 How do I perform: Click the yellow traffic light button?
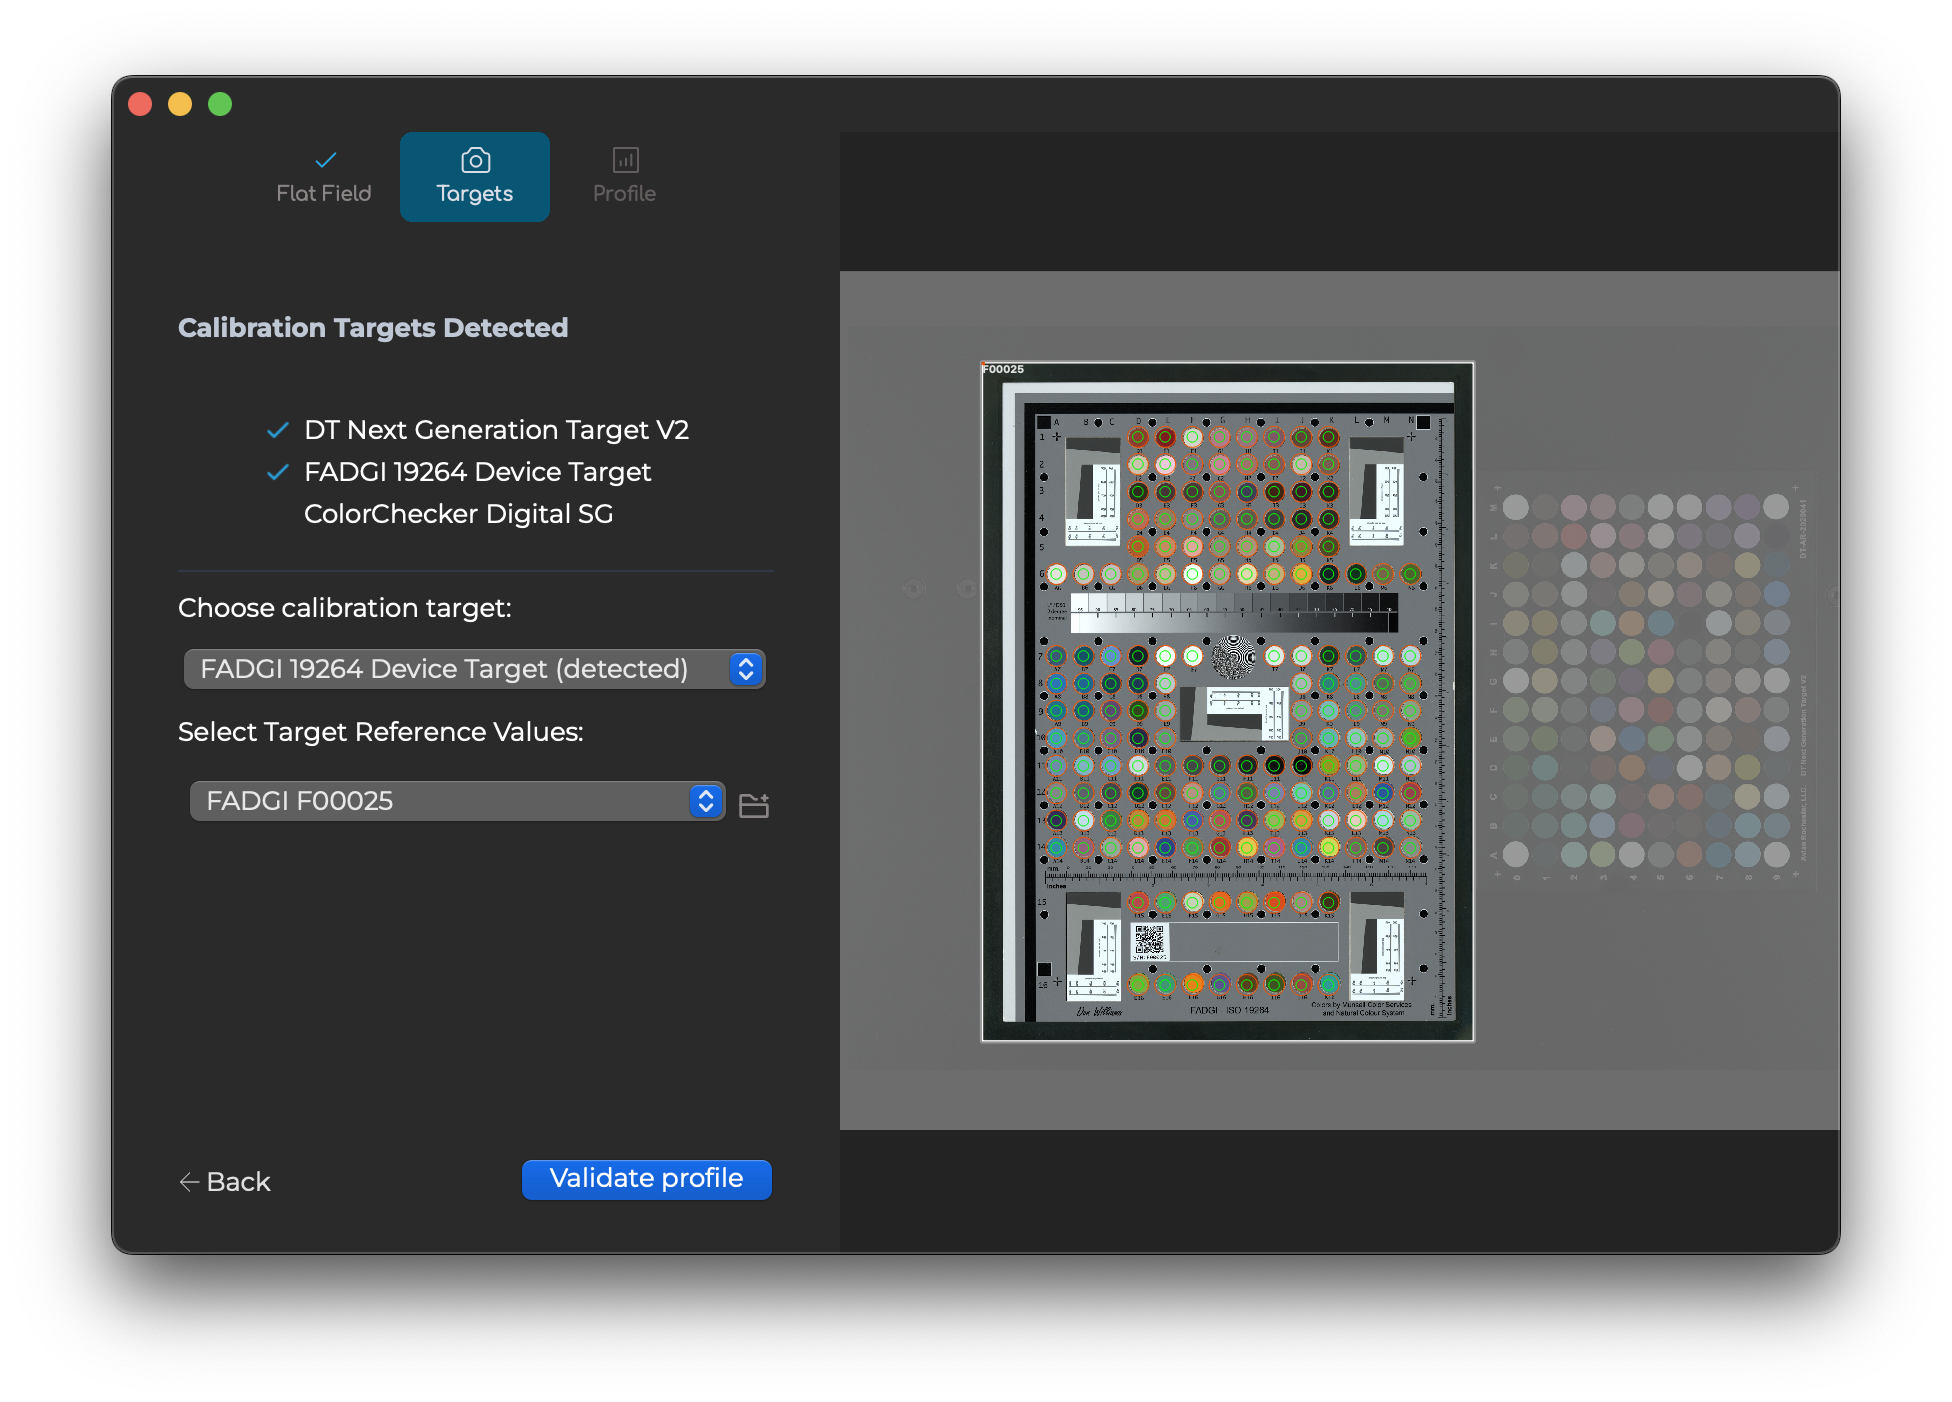(181, 104)
